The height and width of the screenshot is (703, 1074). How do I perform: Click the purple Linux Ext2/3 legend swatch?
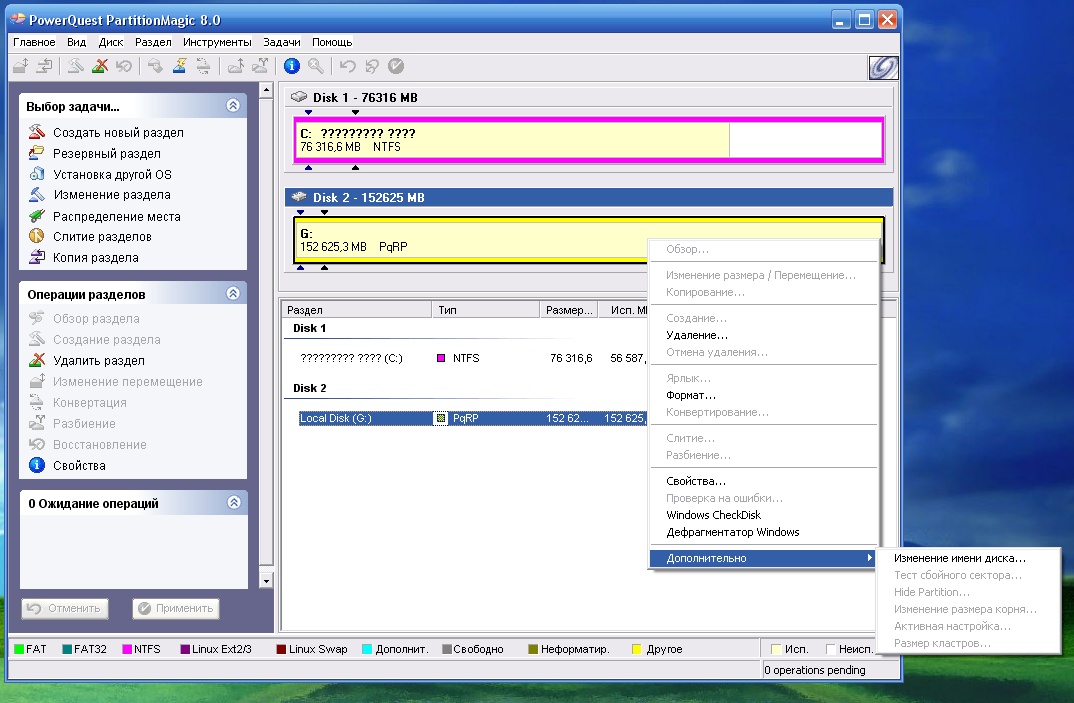click(185, 649)
